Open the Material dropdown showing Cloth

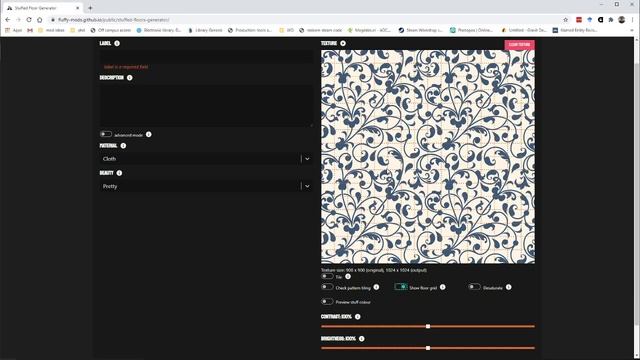207,159
